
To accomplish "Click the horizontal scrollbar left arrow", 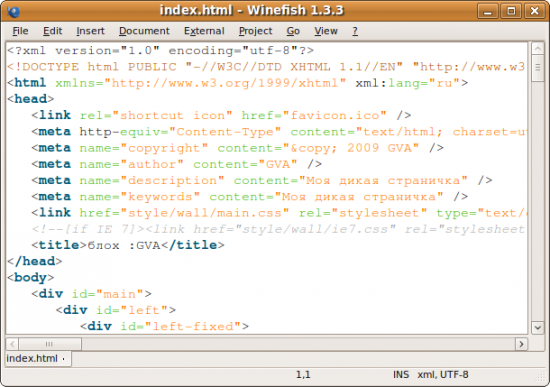I will [12, 344].
